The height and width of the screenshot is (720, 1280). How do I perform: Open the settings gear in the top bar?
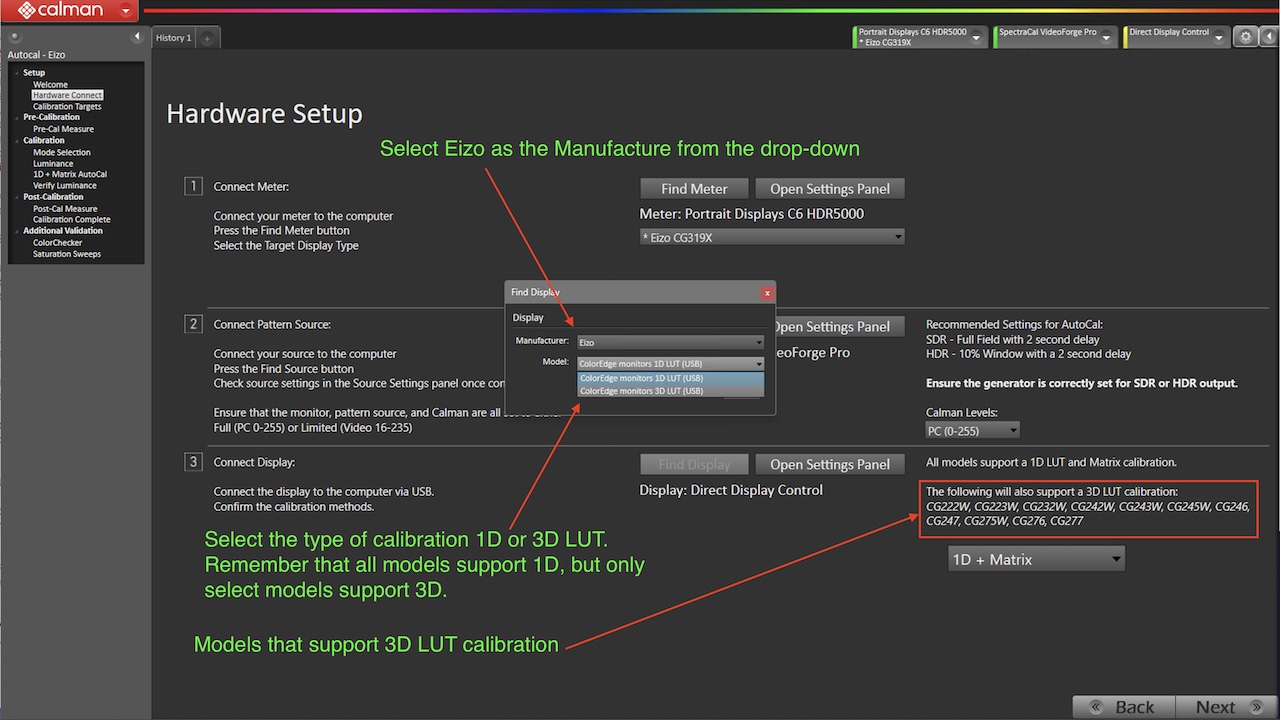point(1245,37)
